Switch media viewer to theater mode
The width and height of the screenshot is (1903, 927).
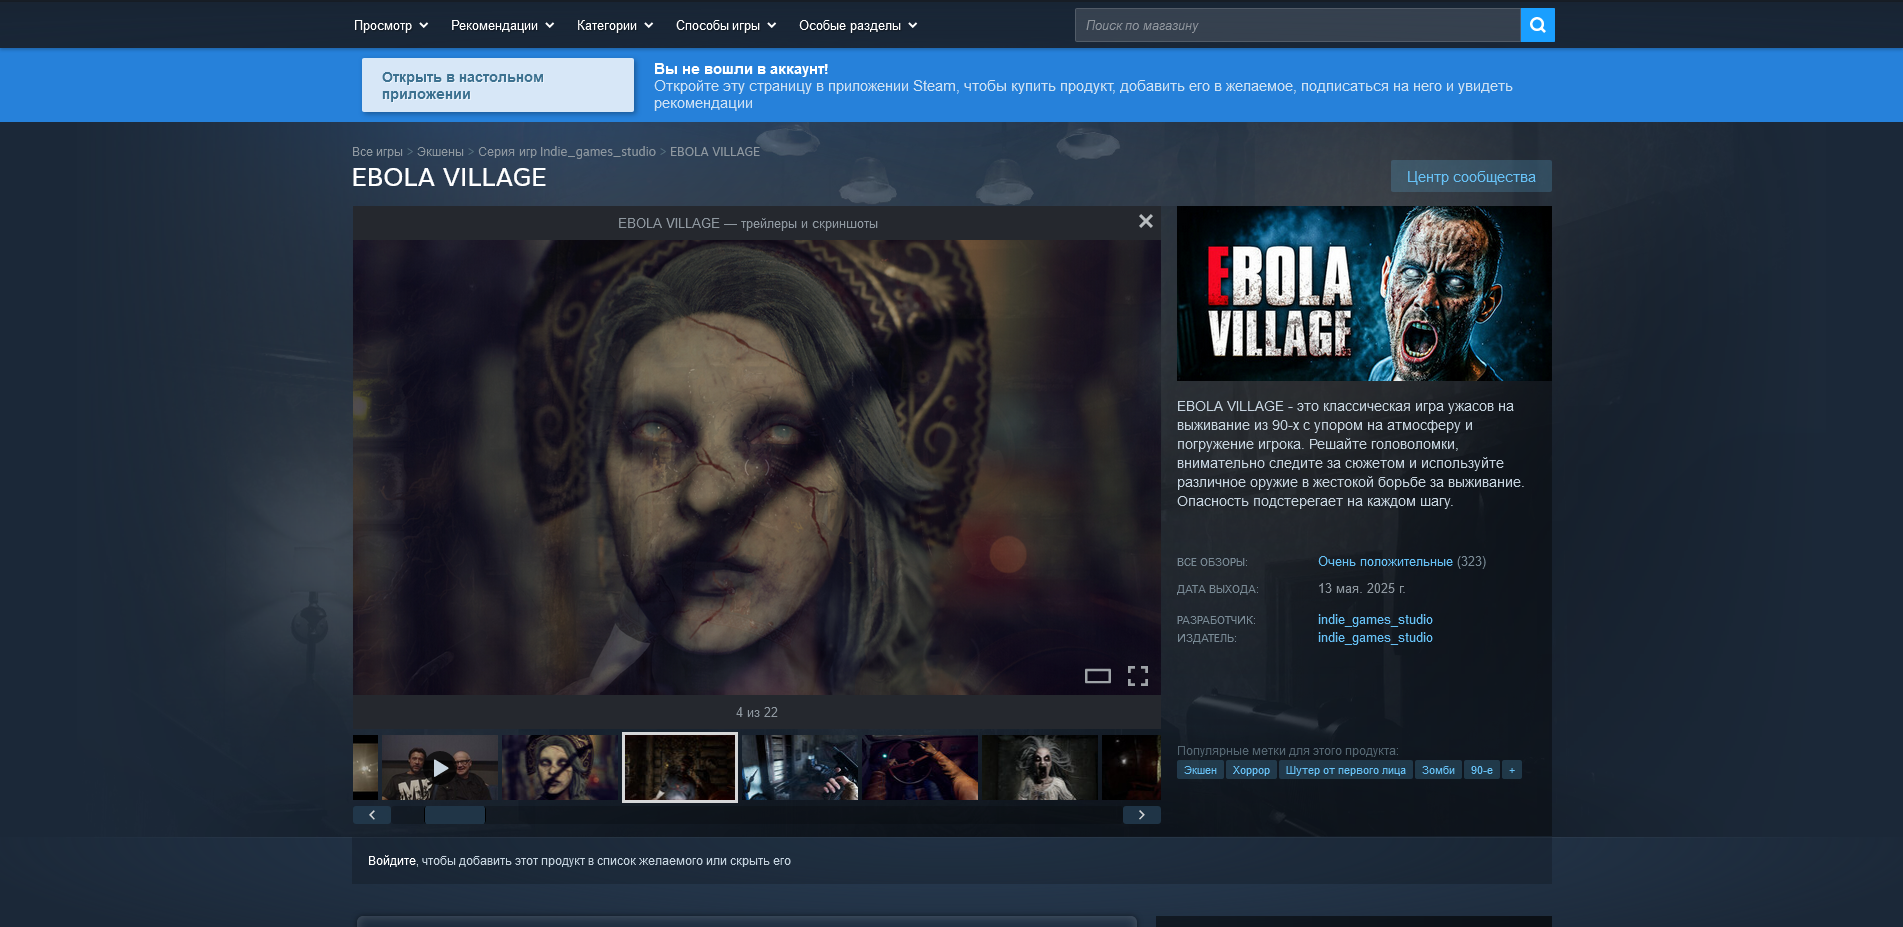tap(1098, 676)
